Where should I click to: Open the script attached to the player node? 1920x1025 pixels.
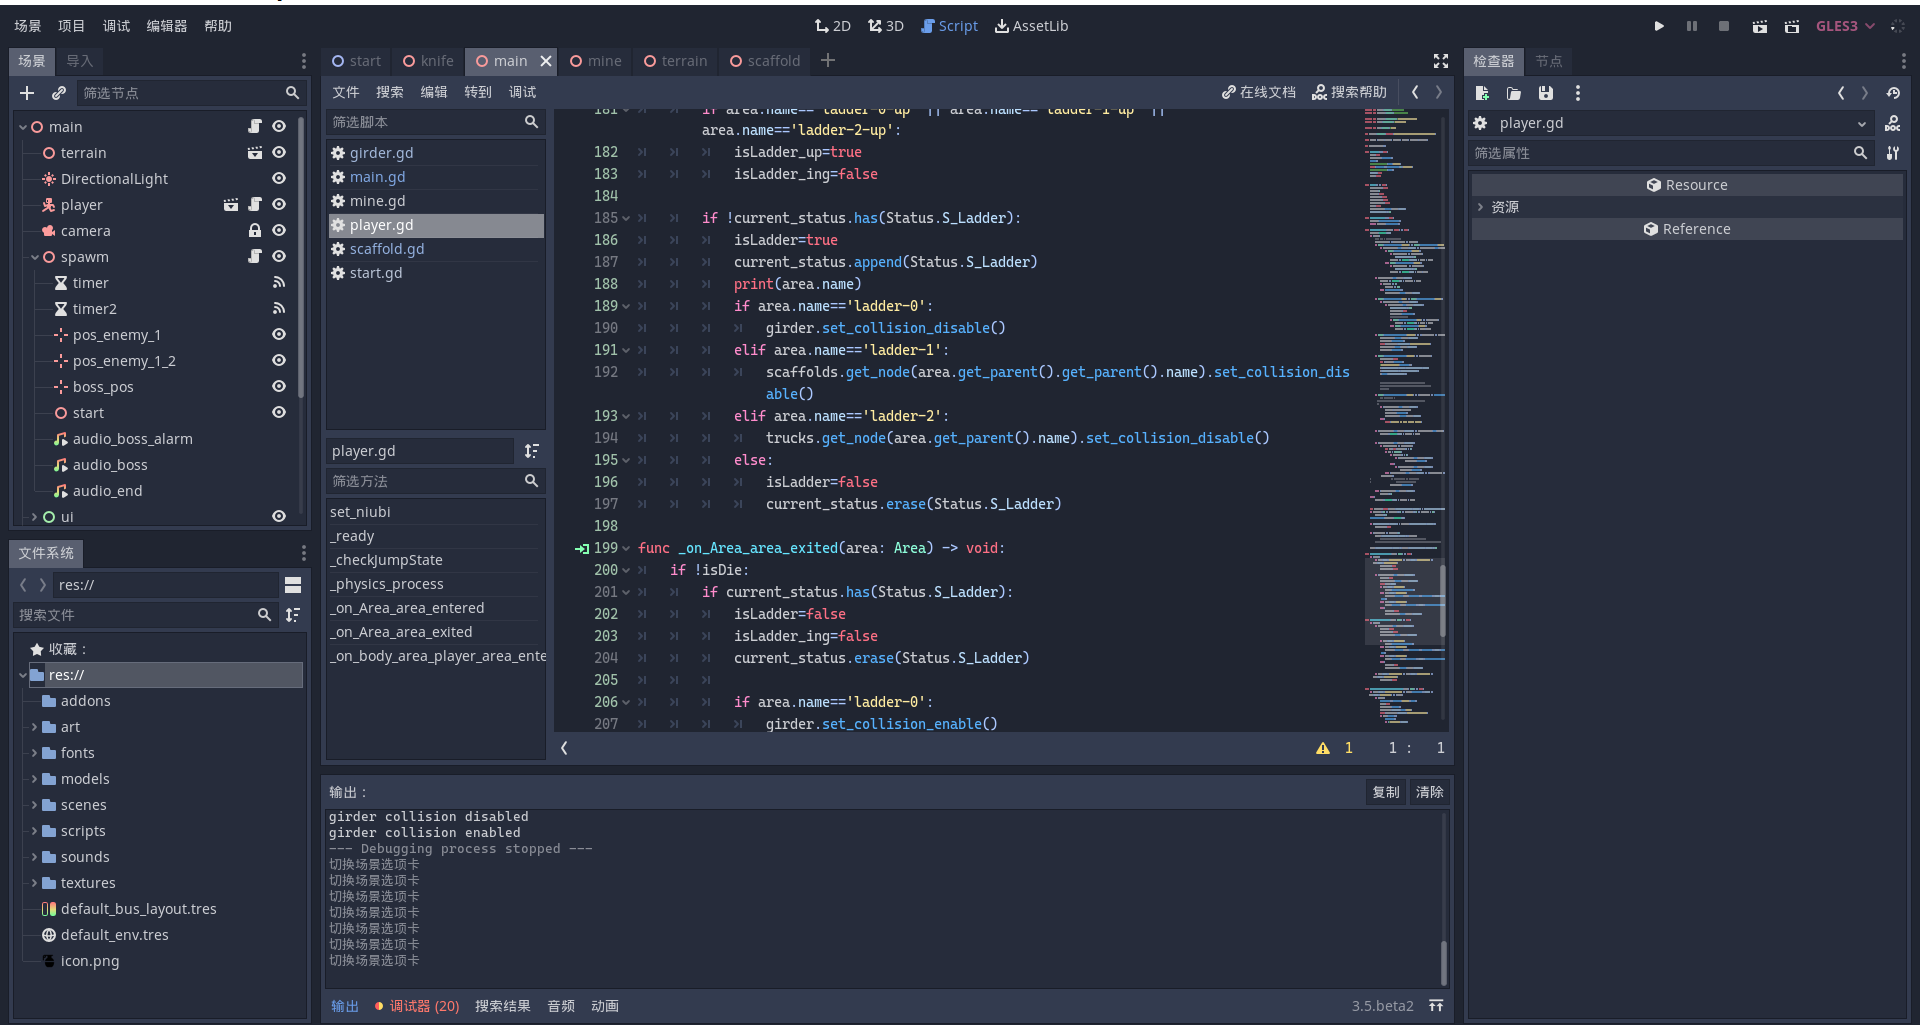pos(255,205)
